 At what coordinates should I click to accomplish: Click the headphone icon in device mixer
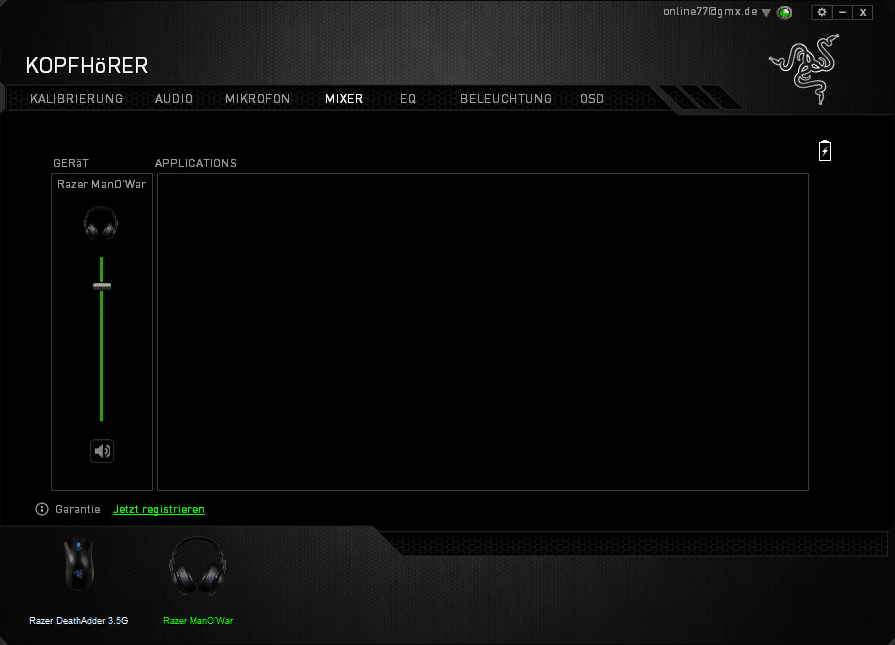coord(101,222)
